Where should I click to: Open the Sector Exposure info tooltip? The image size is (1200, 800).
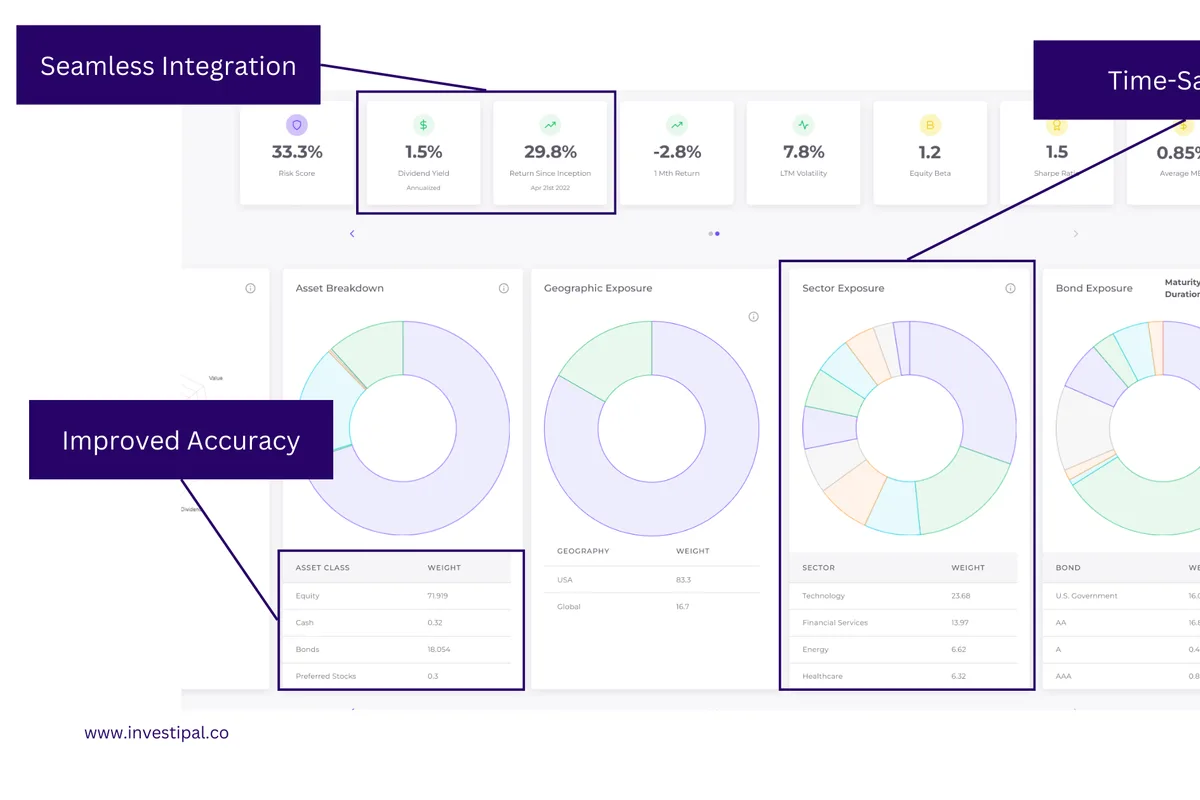(1010, 287)
